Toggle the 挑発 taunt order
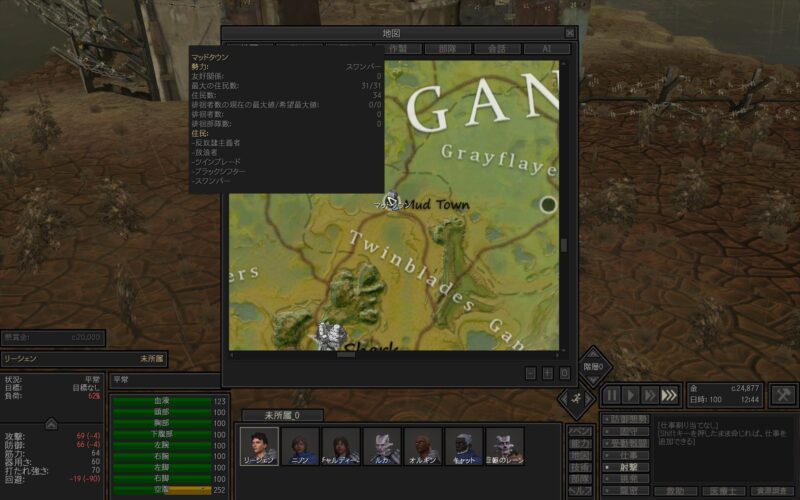This screenshot has height=500, width=800. (x=626, y=479)
